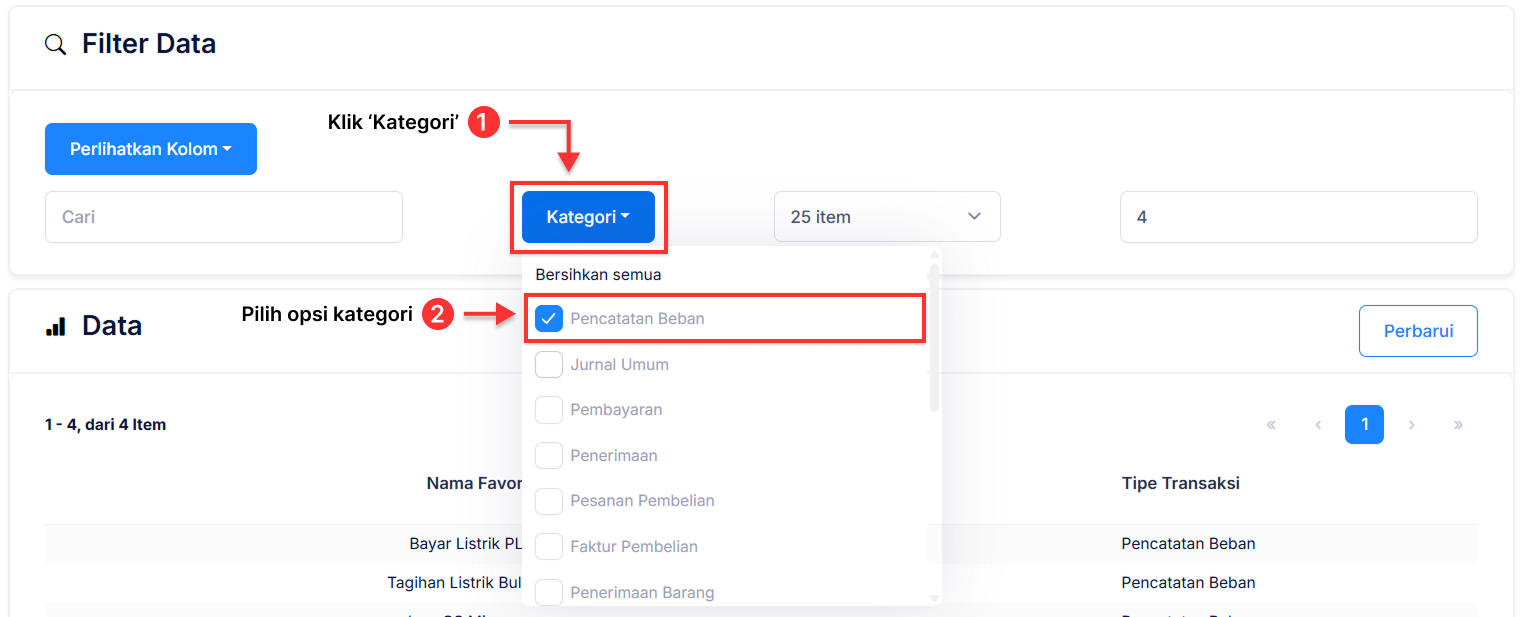Open the Perlihatkan Kolom dropdown
The width and height of the screenshot is (1535, 617).
[151, 149]
